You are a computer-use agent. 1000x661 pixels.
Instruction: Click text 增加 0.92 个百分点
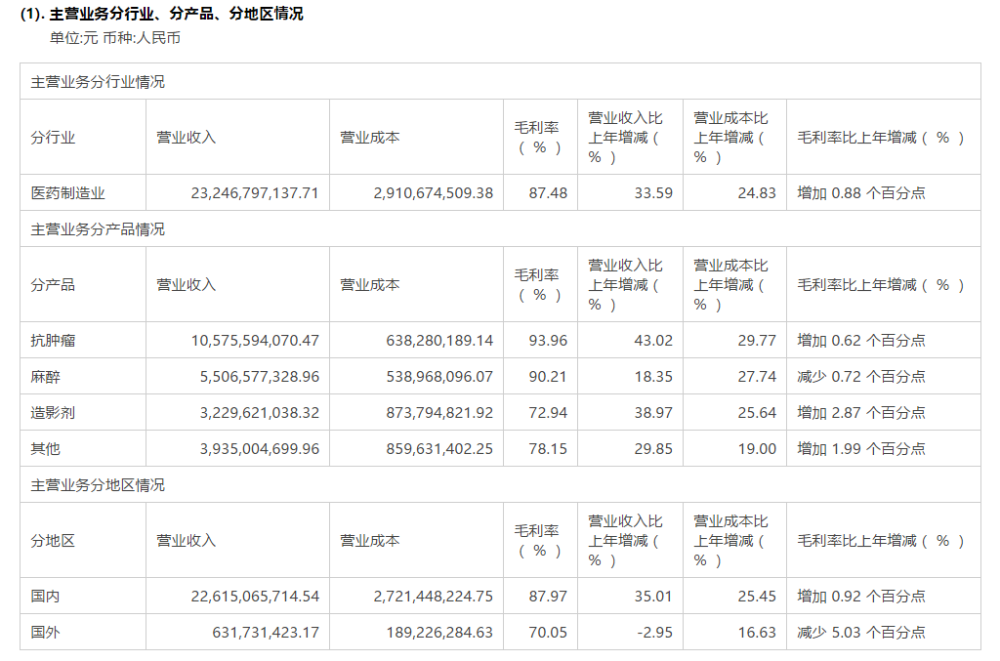pyautogui.click(x=861, y=596)
